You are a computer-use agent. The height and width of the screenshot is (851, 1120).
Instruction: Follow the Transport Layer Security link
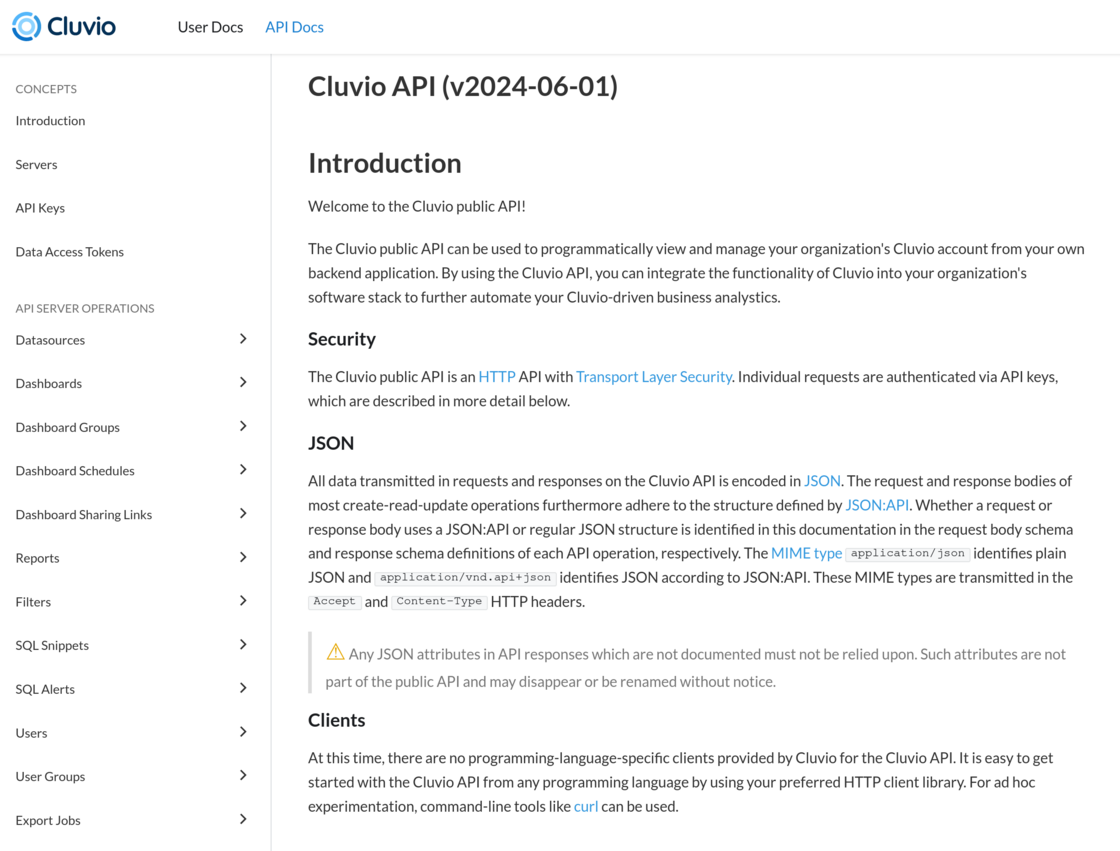tap(654, 376)
